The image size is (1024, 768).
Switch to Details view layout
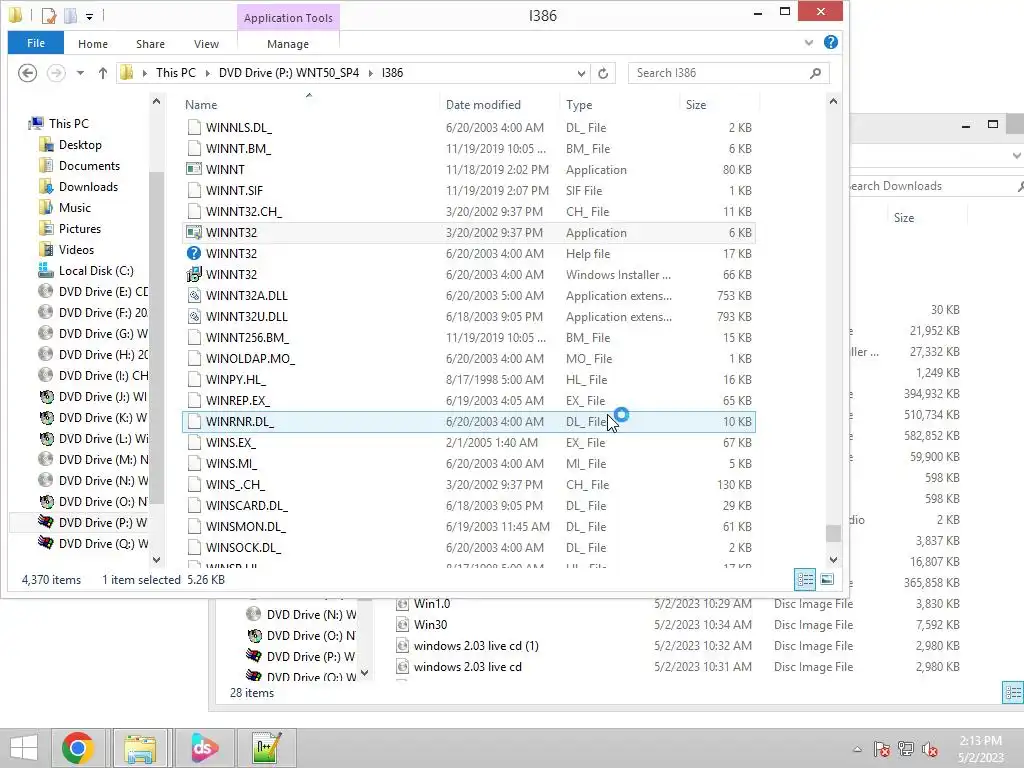pyautogui.click(x=805, y=579)
